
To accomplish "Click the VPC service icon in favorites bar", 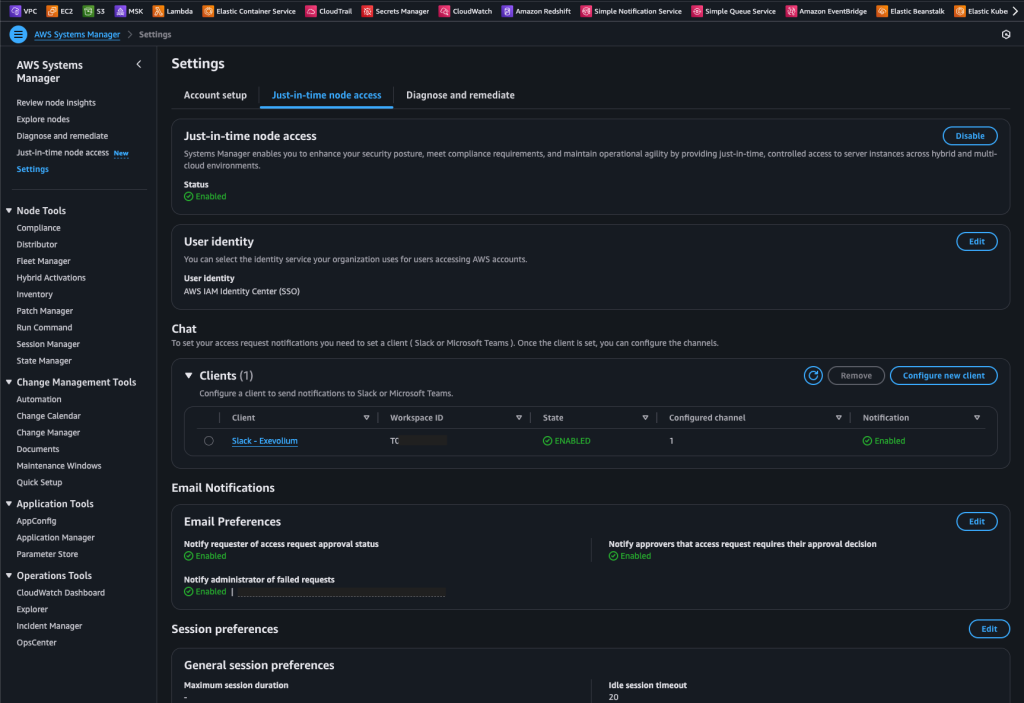I will click(14, 11).
